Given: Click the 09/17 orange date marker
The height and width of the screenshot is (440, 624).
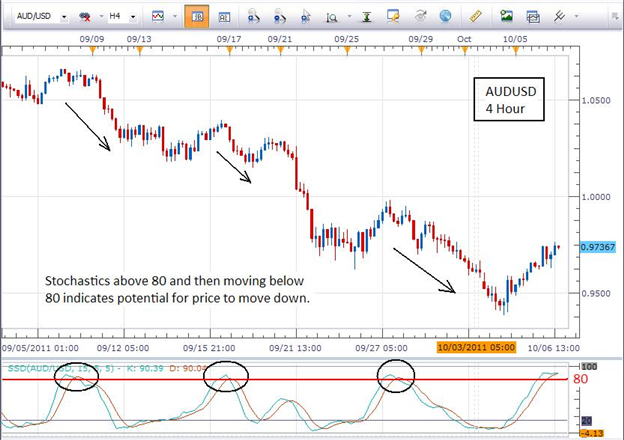Looking at the screenshot, I should click(229, 50).
